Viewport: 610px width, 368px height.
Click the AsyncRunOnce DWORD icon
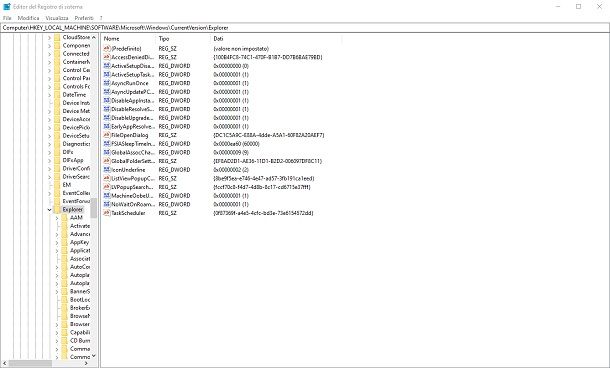107,83
